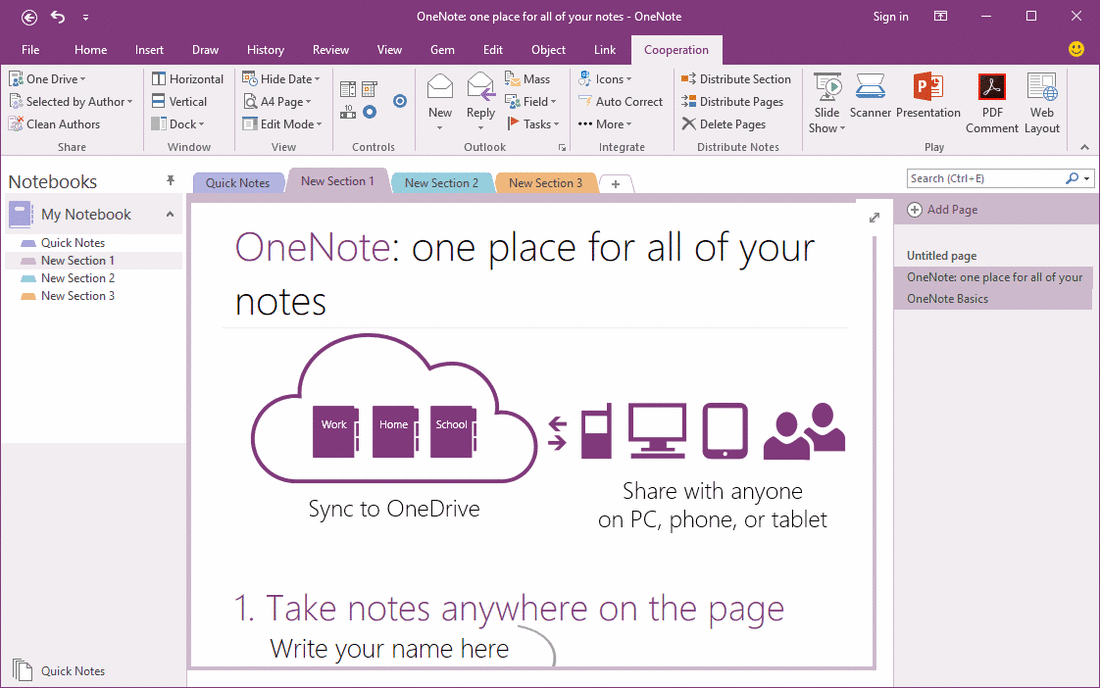Click the Back arrow in the title bar
This screenshot has width=1100, height=688.
point(29,17)
